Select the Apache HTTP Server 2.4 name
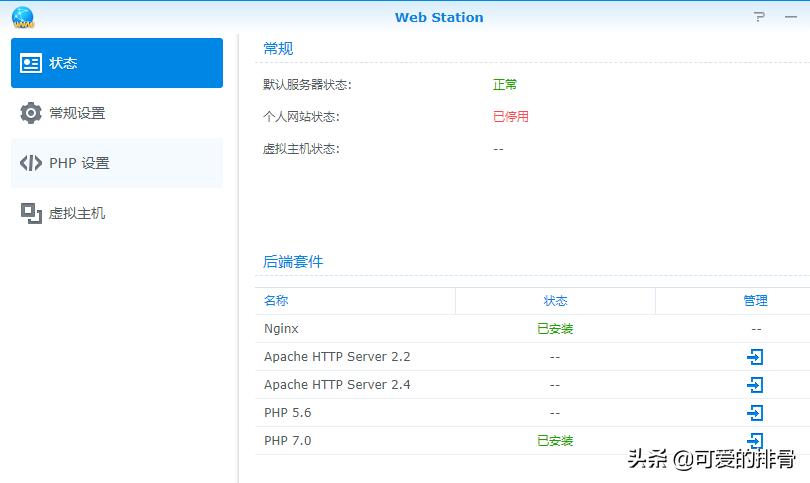810x483 pixels. click(337, 384)
